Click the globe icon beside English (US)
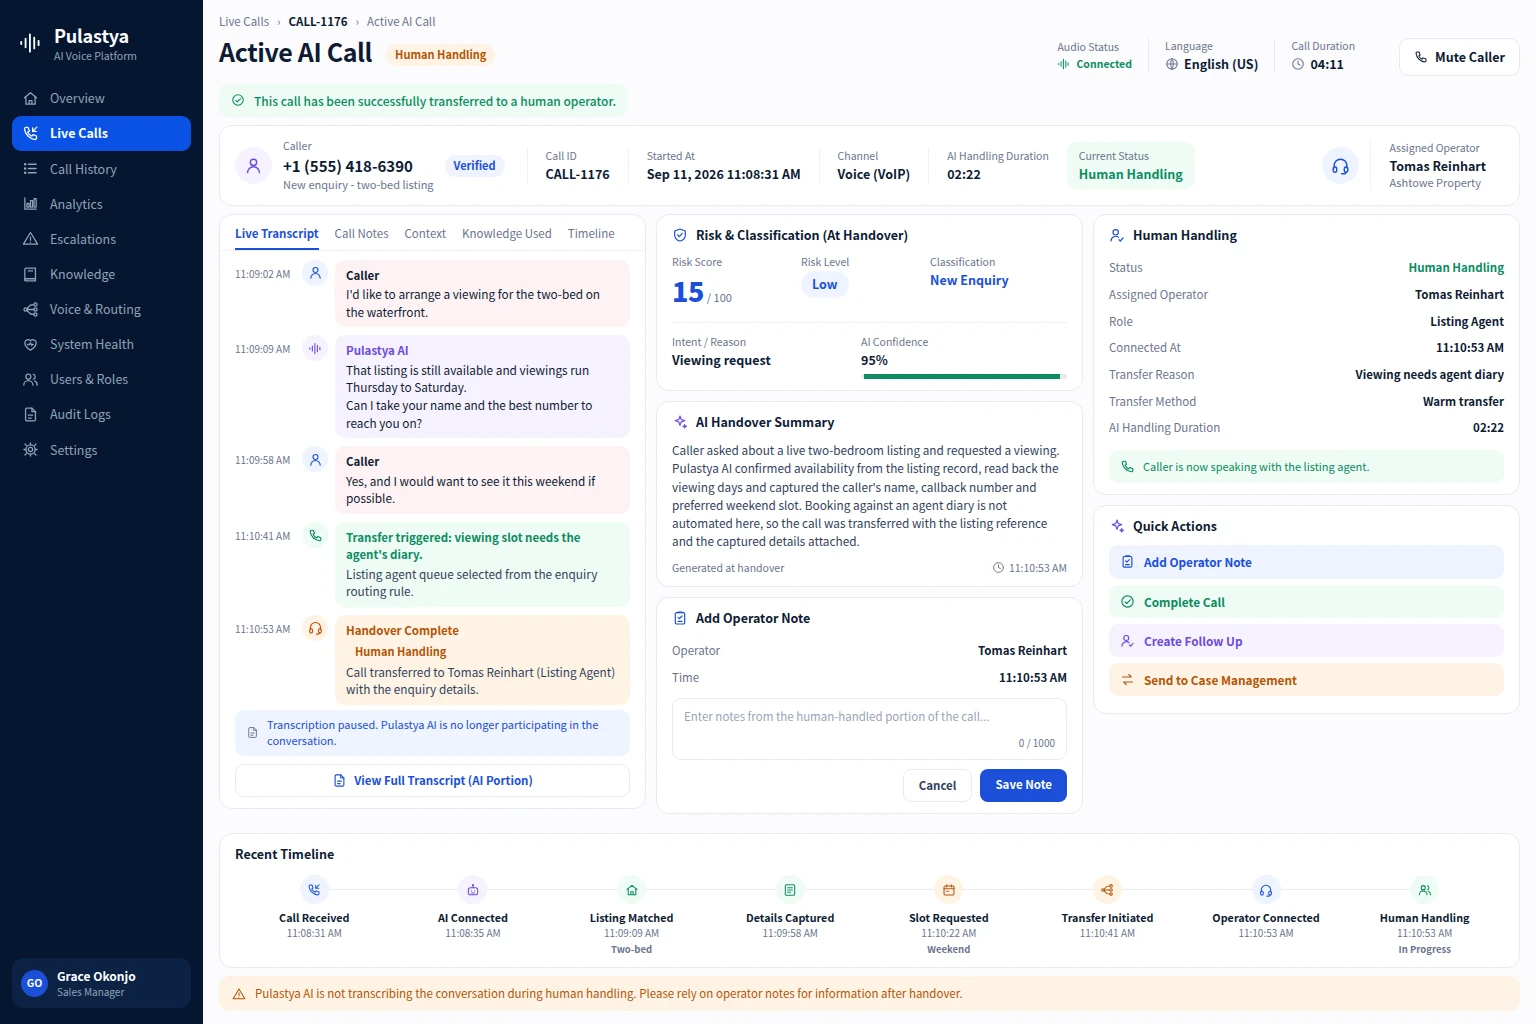Screen dimensions: 1536x1024 click(1172, 64)
